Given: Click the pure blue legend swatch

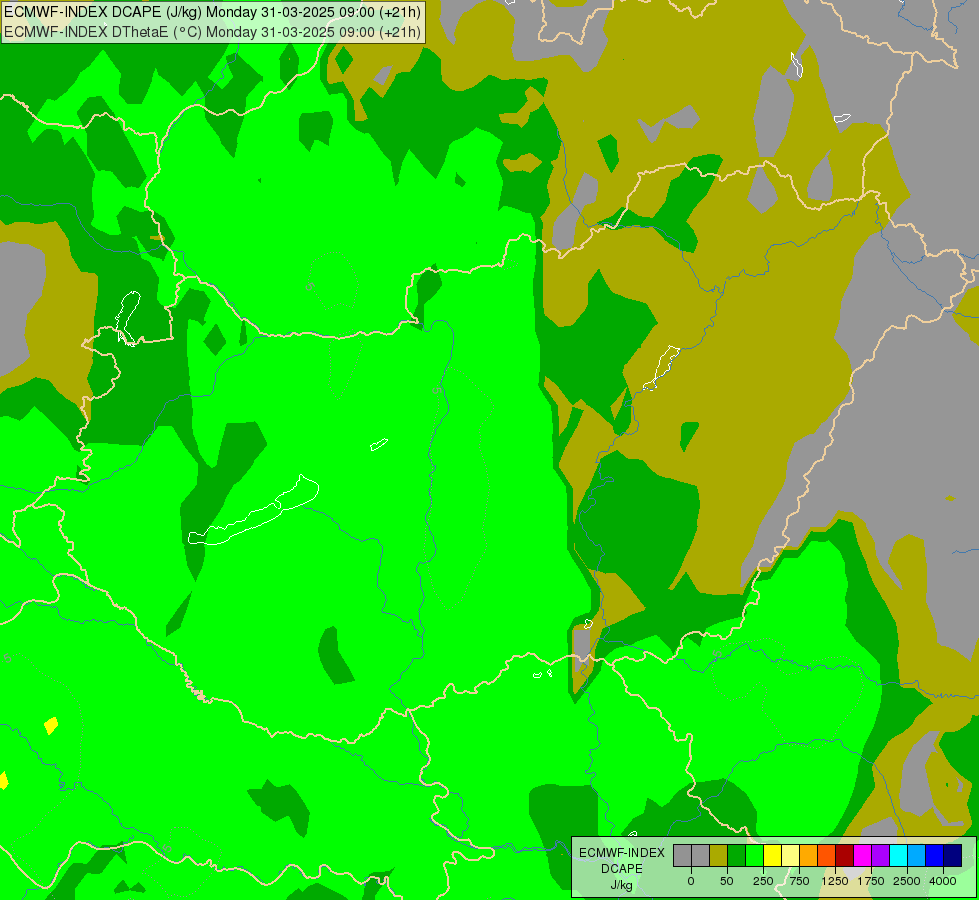Looking at the screenshot, I should point(935,856).
